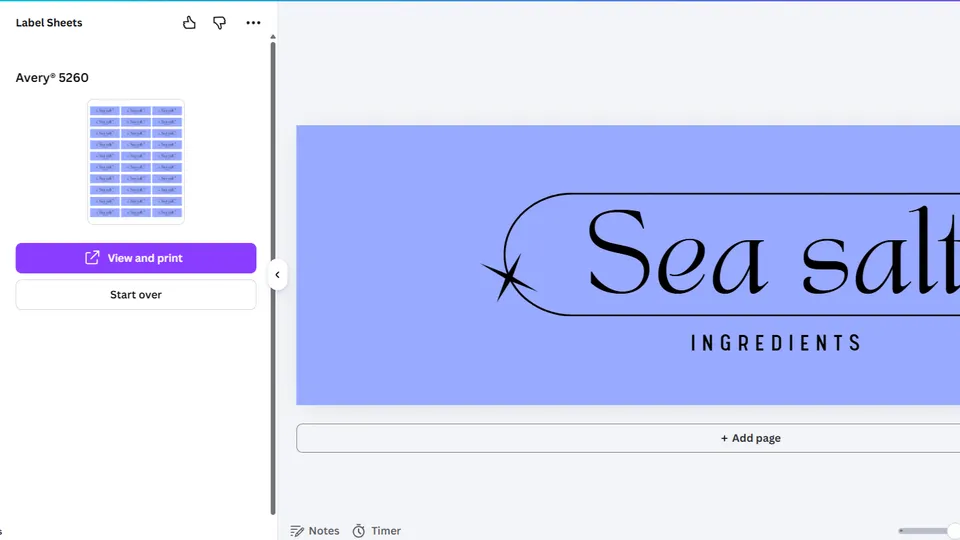Open the three-dot more options menu
This screenshot has height=540, width=960.
pyautogui.click(x=253, y=23)
